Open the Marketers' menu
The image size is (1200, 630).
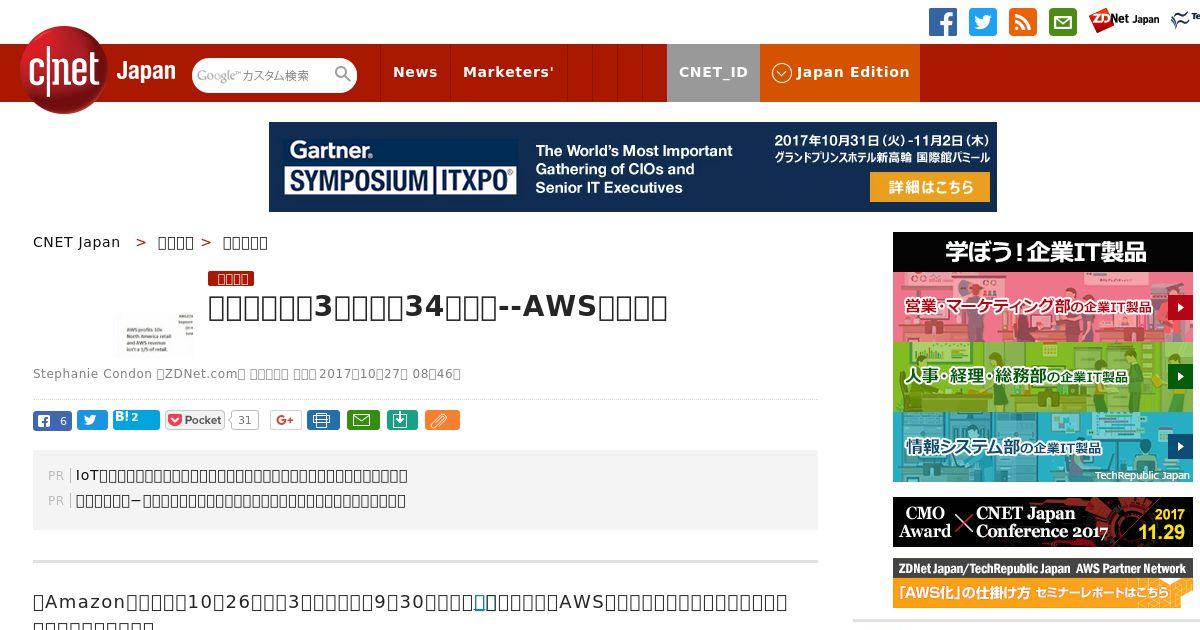click(x=508, y=72)
